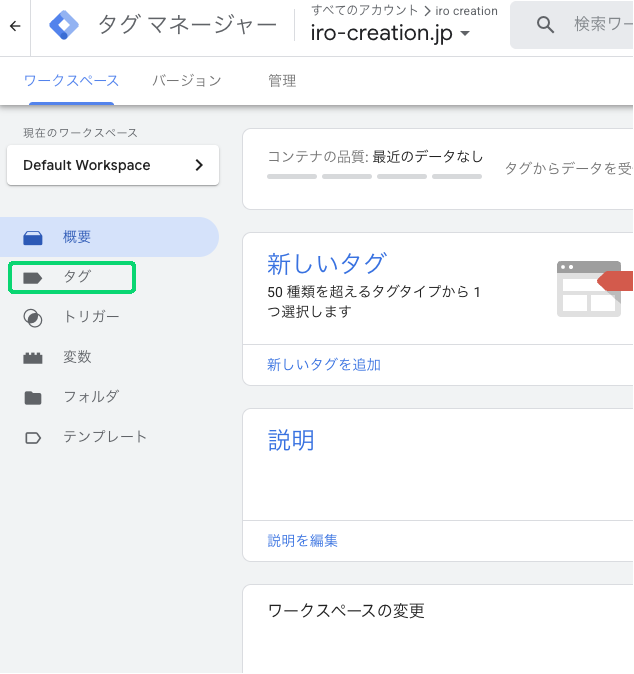Click the 変数 variables brick icon
634x674 pixels.
point(33,358)
